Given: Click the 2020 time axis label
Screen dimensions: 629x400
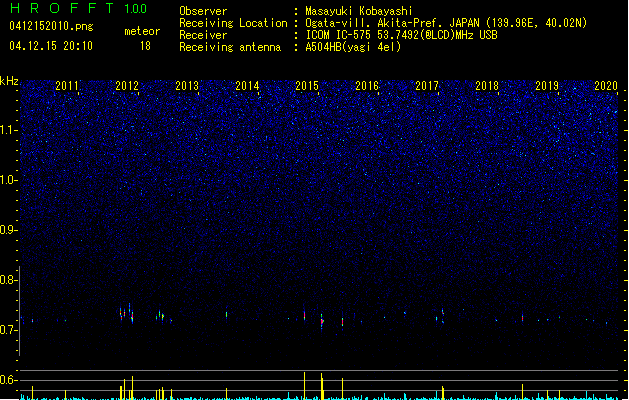Looking at the screenshot, I should (x=606, y=86).
